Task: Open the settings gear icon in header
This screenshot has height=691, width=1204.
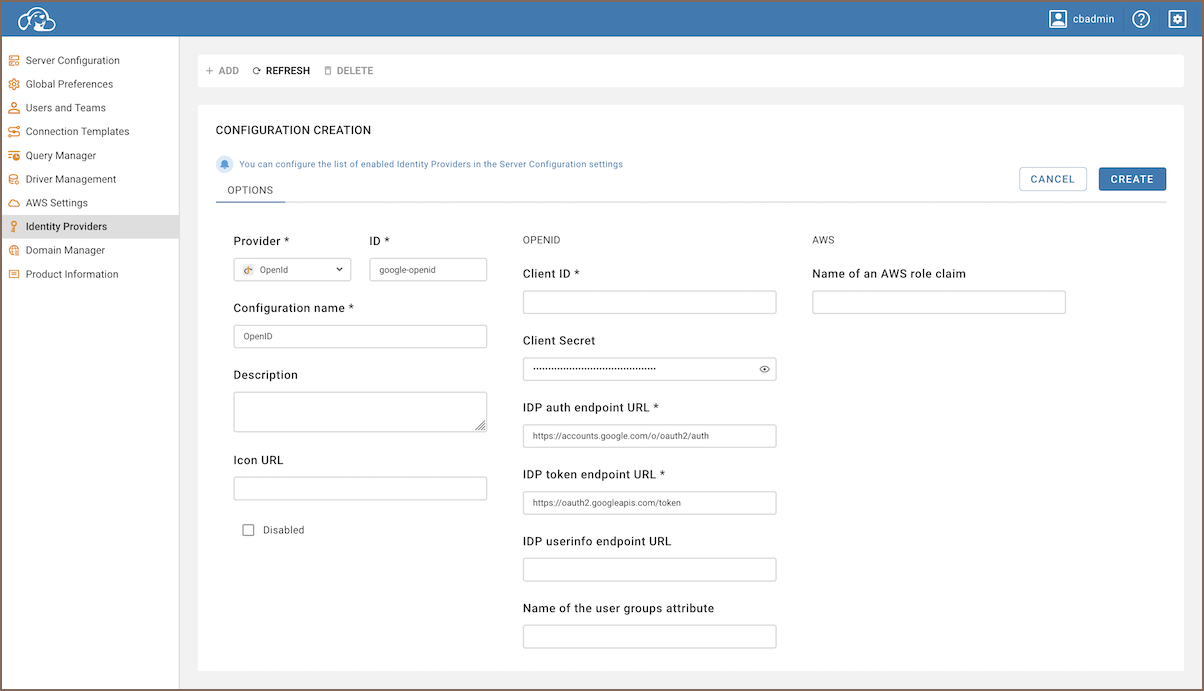Action: coord(1177,19)
